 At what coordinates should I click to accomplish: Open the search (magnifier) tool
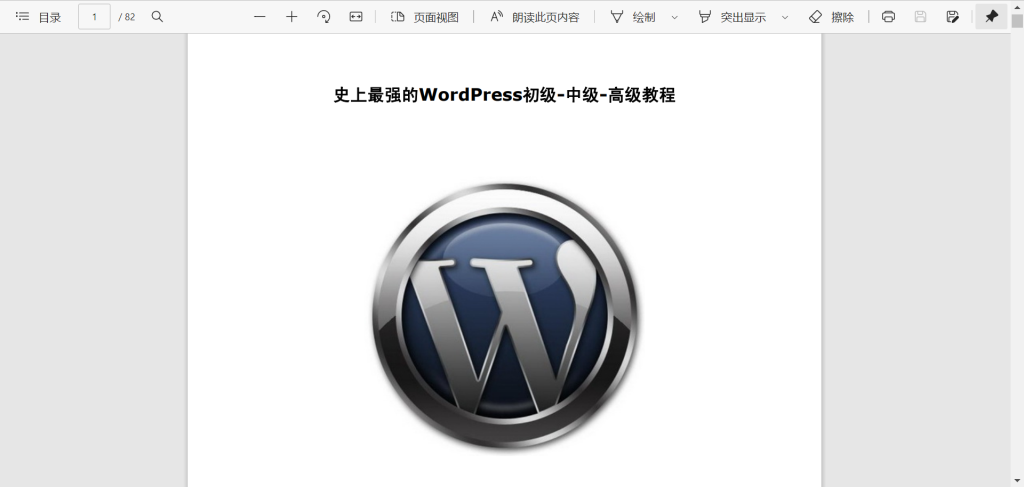(x=157, y=17)
